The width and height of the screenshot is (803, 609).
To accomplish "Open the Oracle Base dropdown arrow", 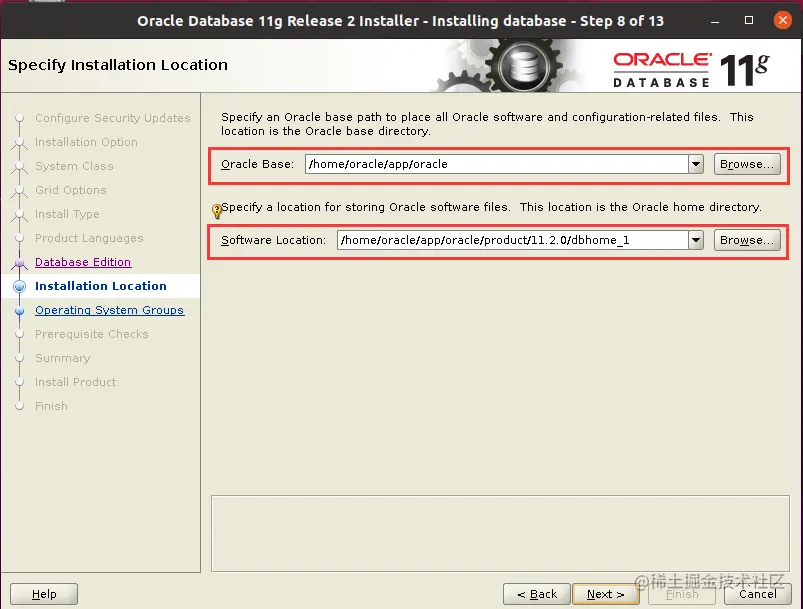I will 695,164.
